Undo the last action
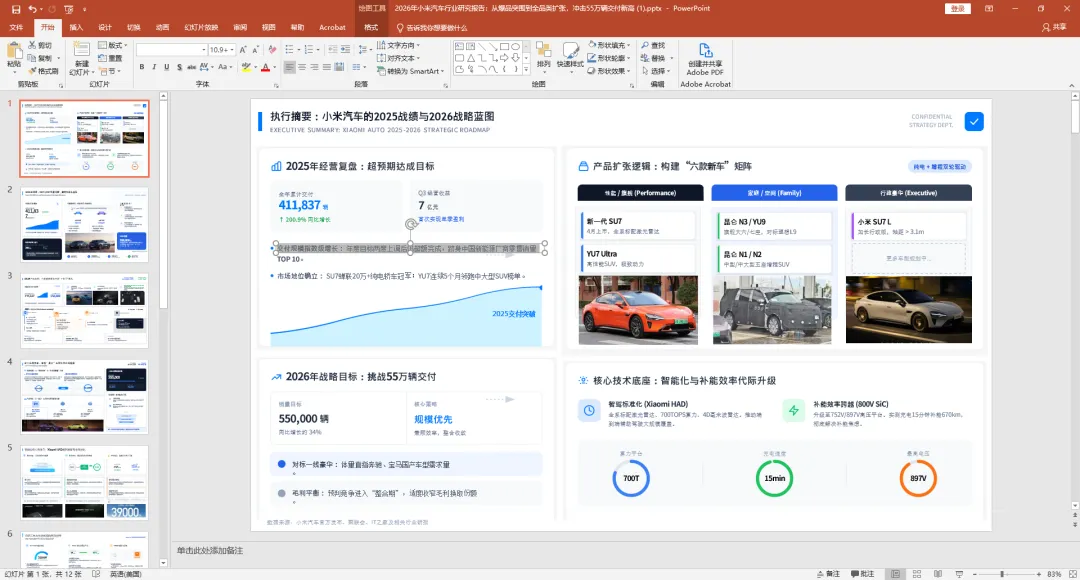Image resolution: width=1080 pixels, height=580 pixels. click(x=32, y=9)
